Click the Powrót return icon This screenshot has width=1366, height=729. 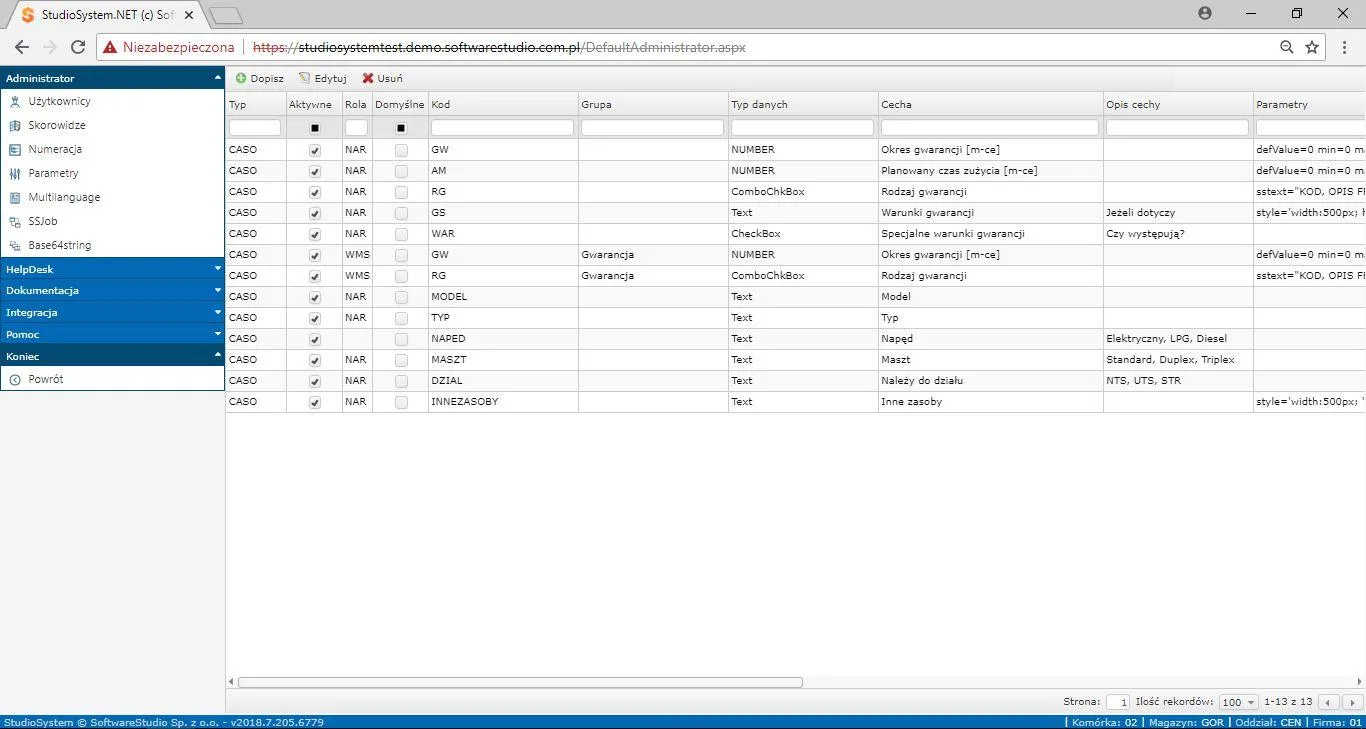[15, 379]
